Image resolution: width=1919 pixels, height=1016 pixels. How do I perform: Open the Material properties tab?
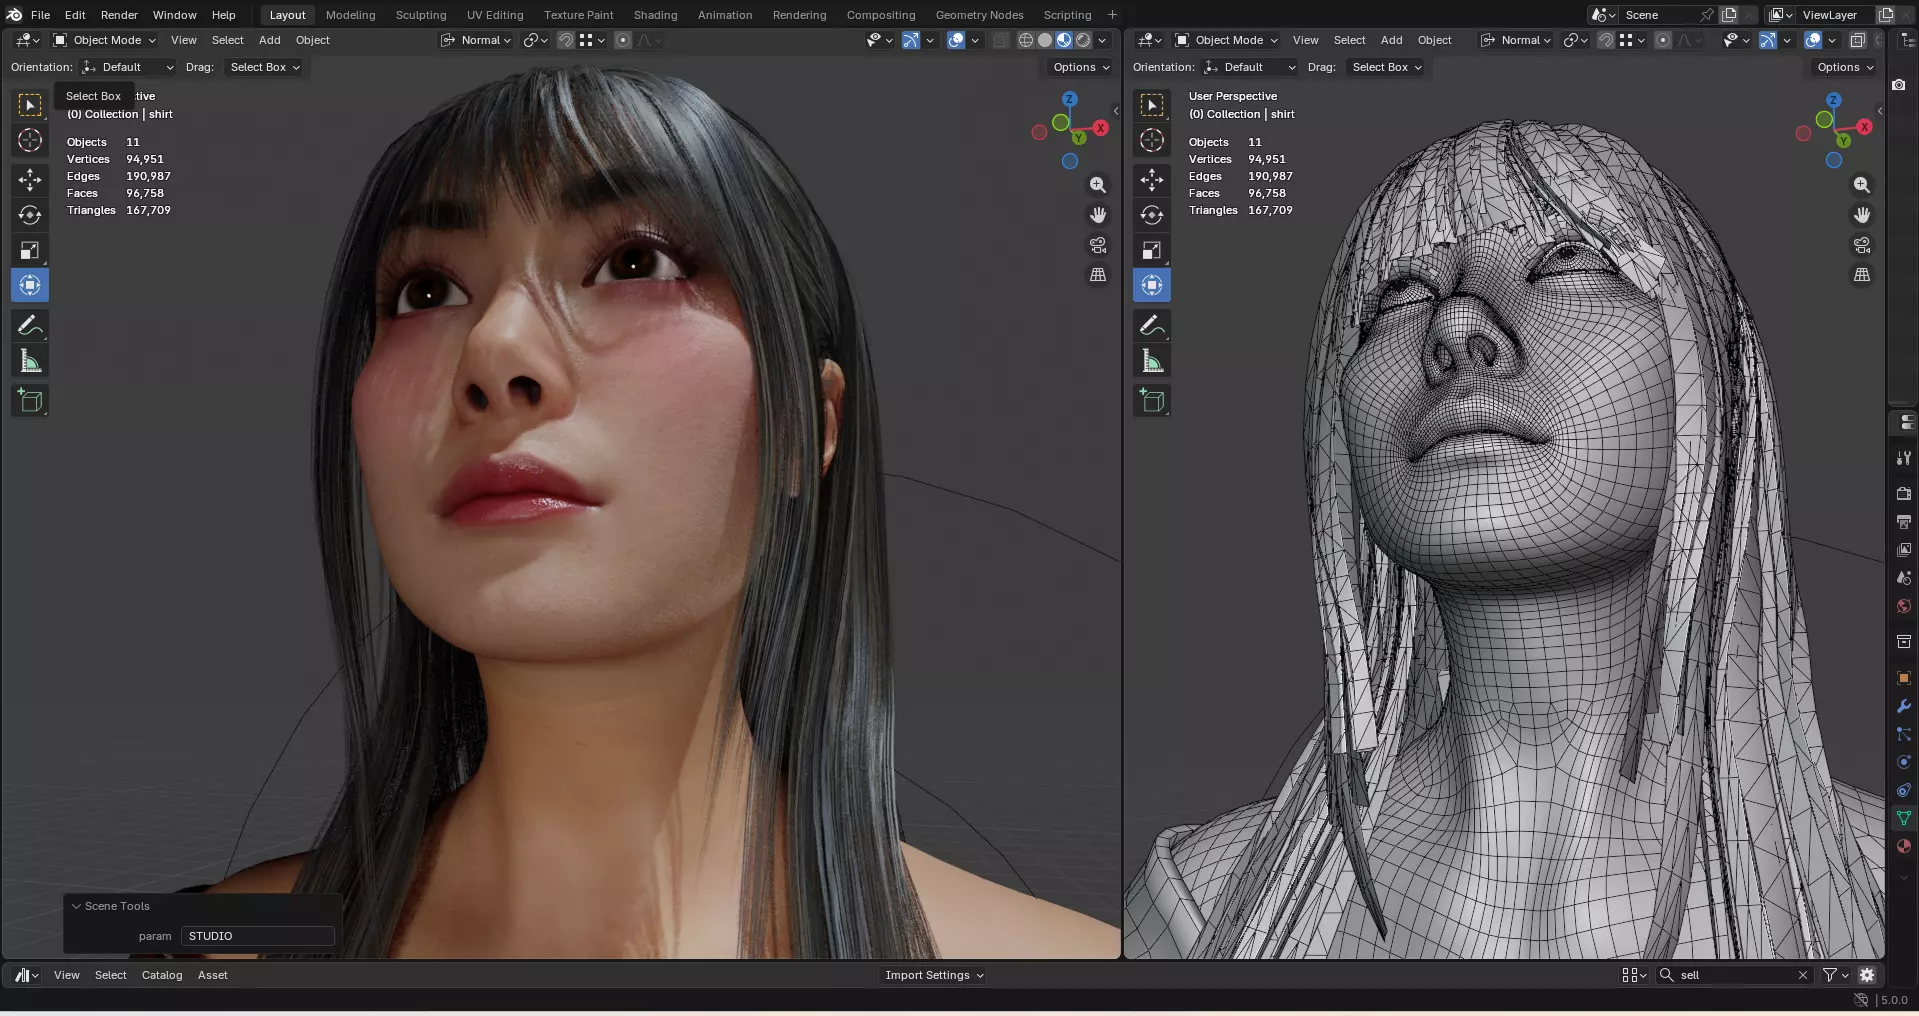tap(1904, 846)
